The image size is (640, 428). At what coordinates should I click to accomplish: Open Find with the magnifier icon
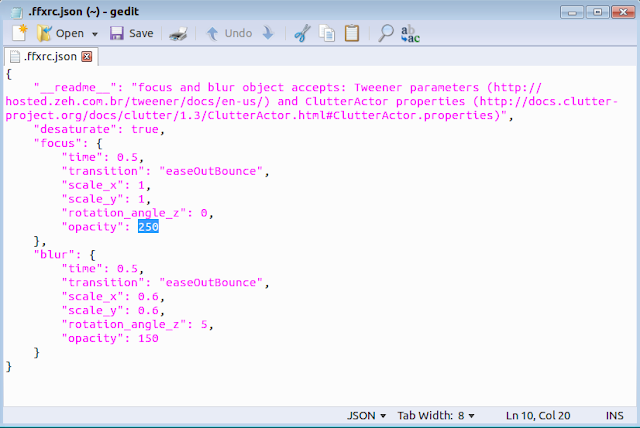coord(385,33)
